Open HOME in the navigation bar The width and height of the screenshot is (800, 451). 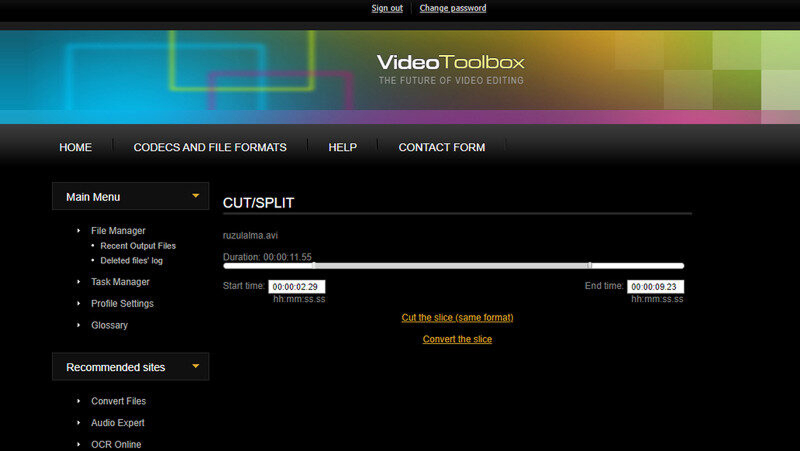point(75,147)
